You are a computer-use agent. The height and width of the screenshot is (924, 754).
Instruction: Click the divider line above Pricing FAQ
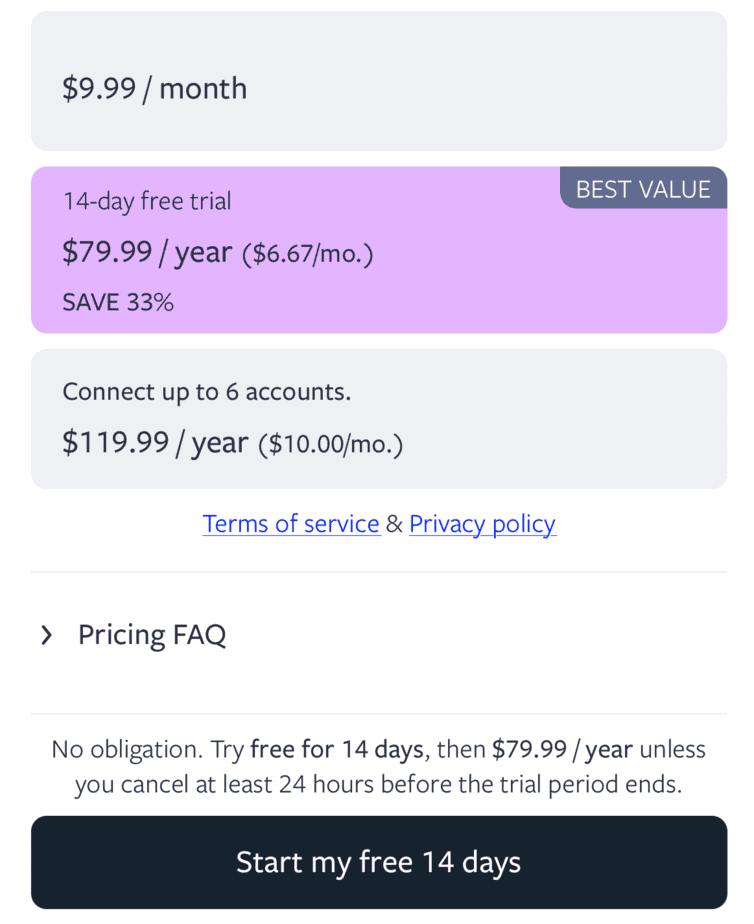coord(378,572)
